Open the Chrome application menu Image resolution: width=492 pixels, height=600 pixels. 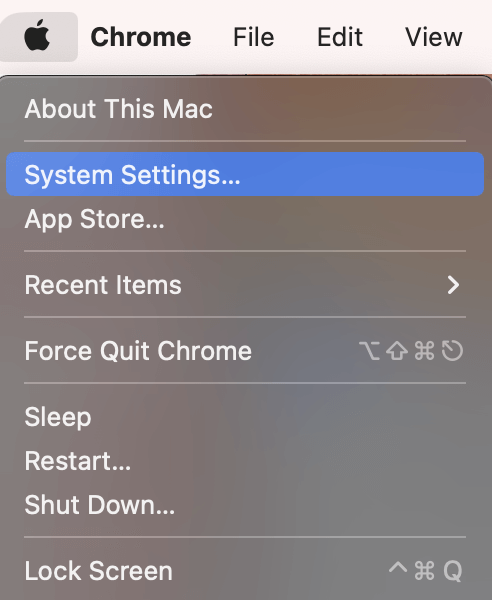point(141,37)
